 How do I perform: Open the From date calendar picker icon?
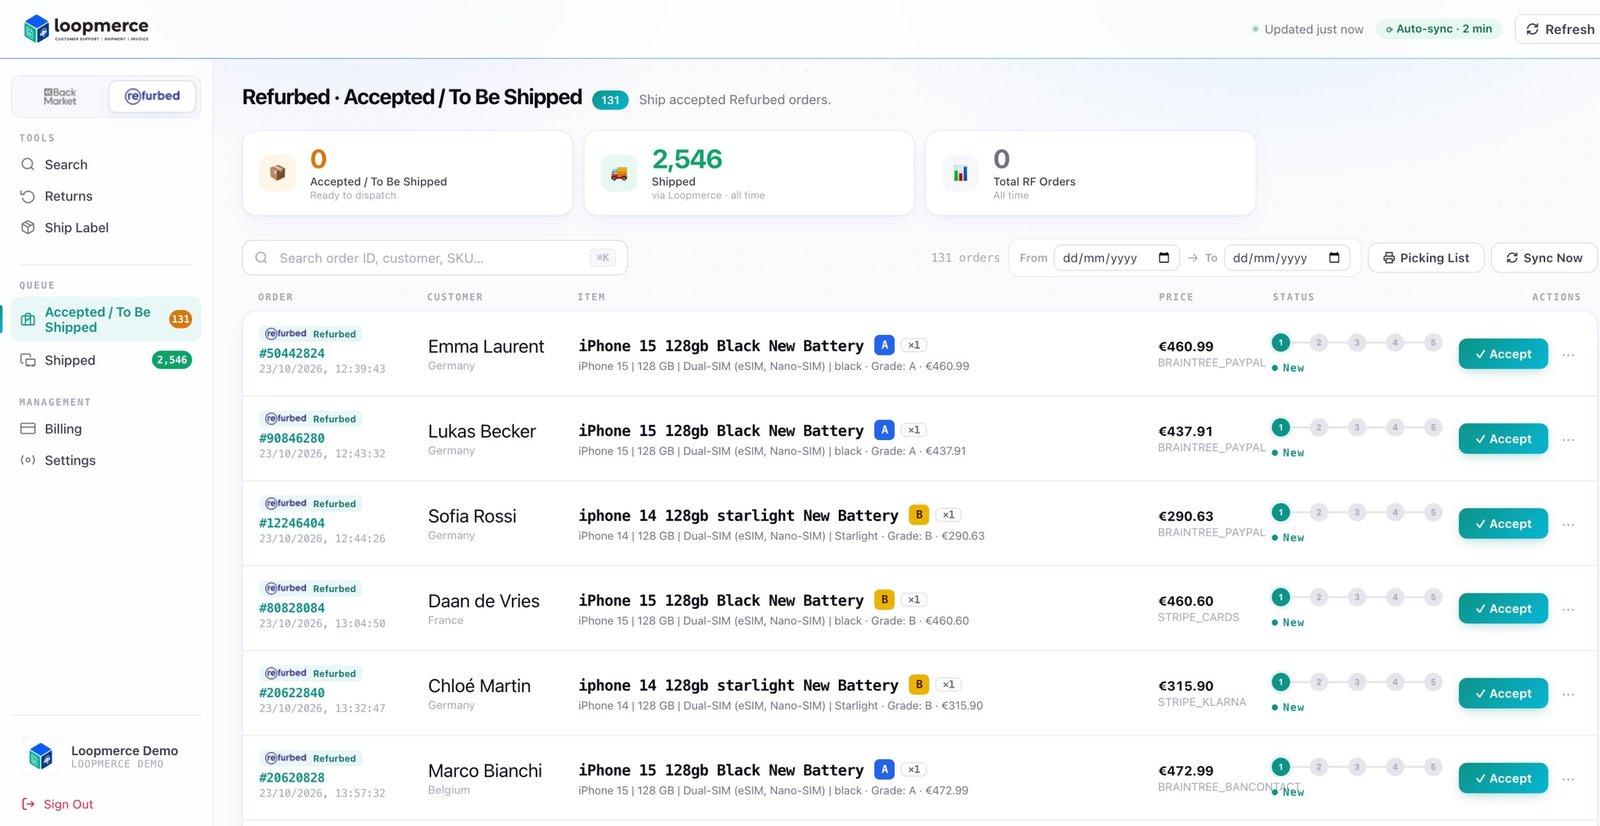click(1164, 258)
